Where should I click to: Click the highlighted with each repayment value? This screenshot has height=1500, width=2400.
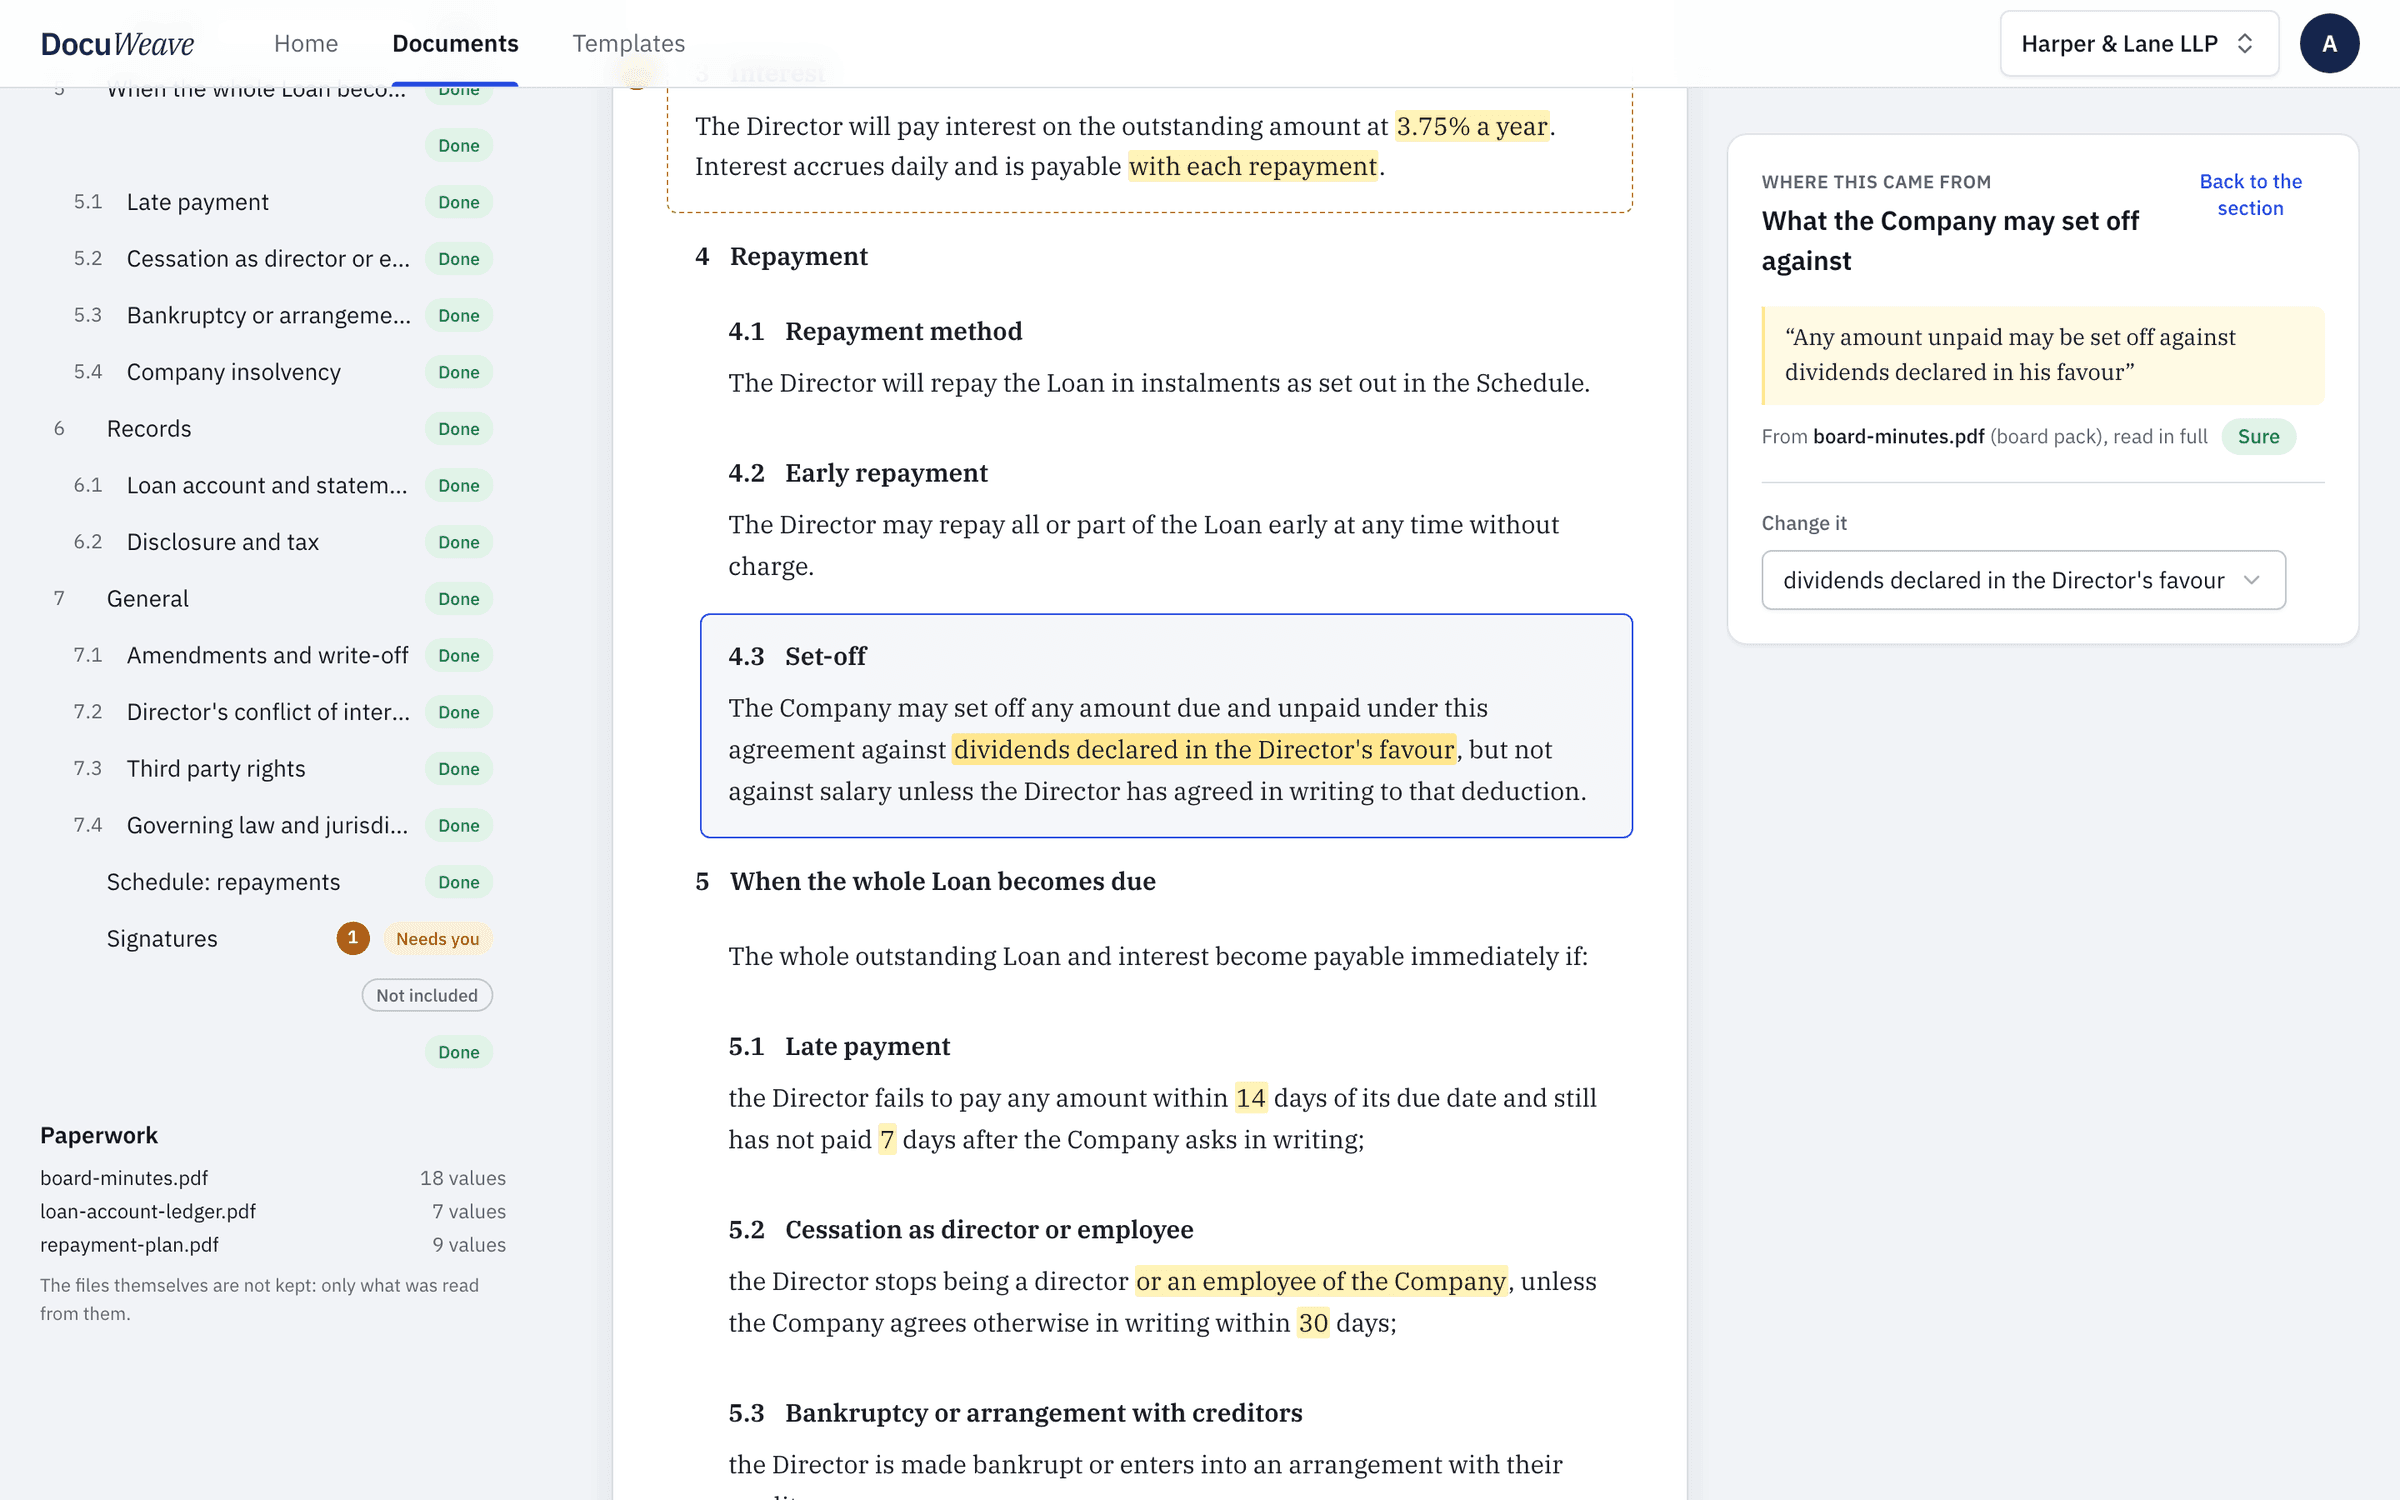(x=1253, y=166)
